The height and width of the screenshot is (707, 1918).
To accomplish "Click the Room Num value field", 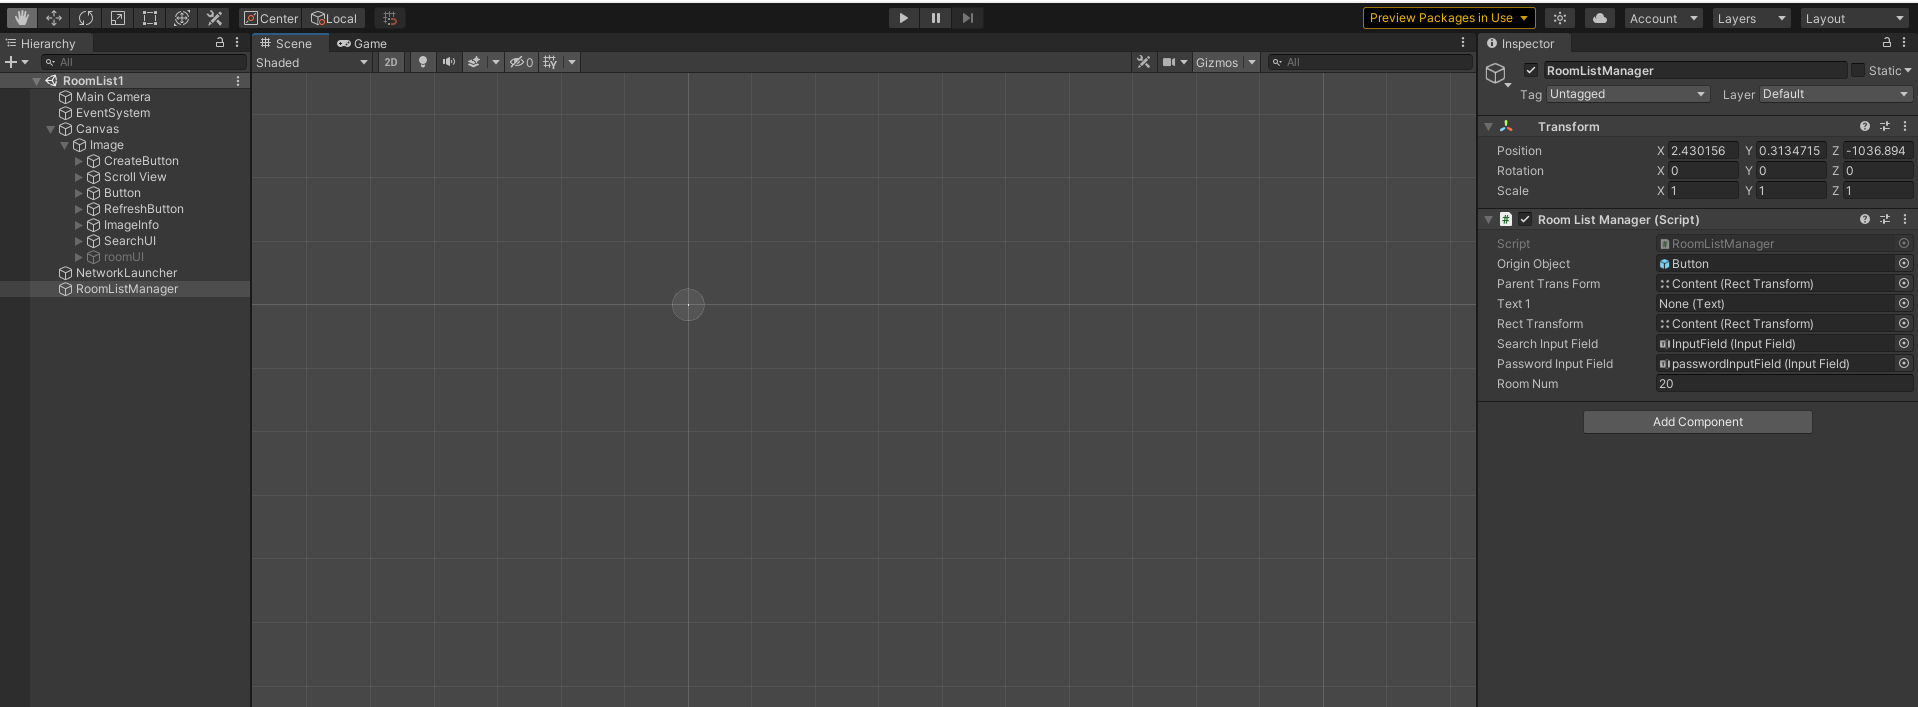I will coord(1784,384).
